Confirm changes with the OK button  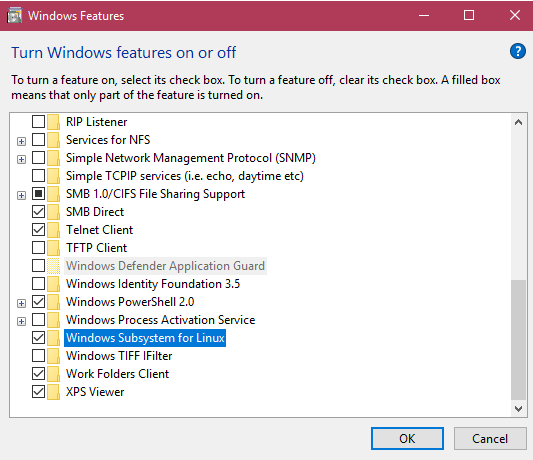pos(407,439)
